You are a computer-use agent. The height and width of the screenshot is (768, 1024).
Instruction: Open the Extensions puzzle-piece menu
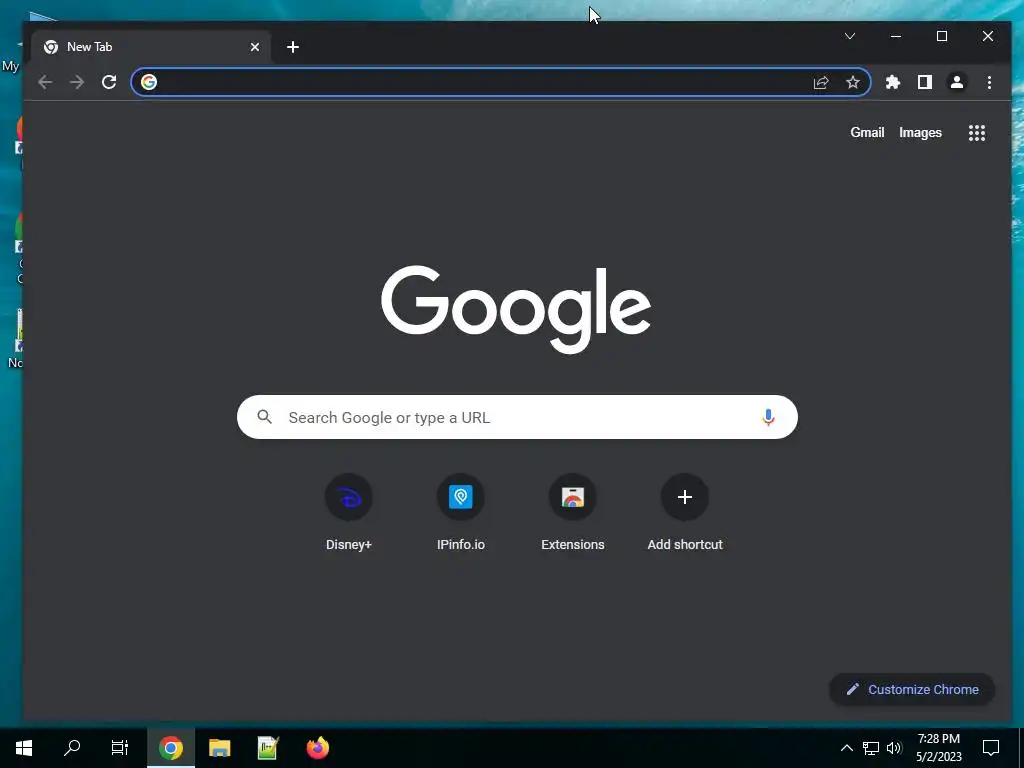[893, 82]
